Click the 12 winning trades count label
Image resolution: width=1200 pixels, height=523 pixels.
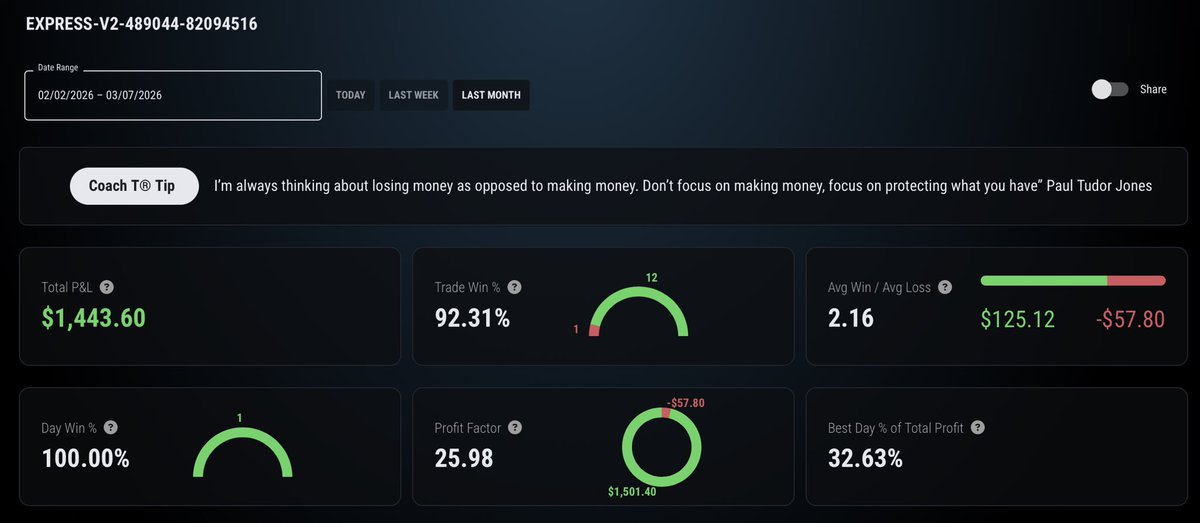tap(651, 277)
